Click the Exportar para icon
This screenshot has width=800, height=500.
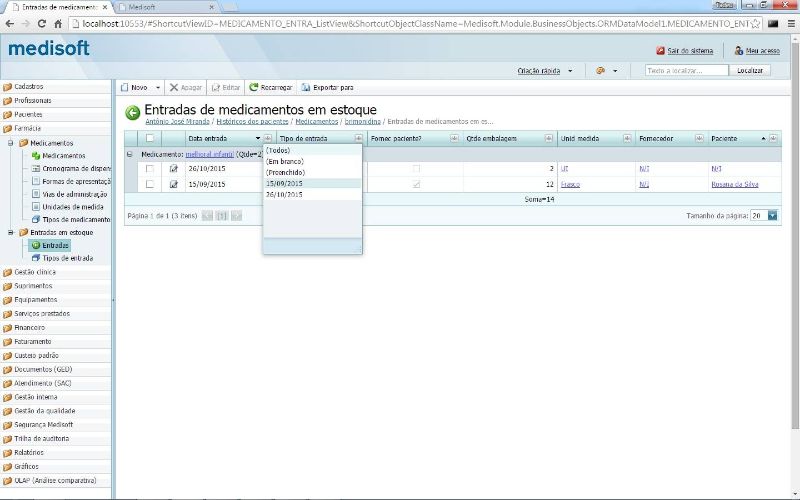click(306, 87)
